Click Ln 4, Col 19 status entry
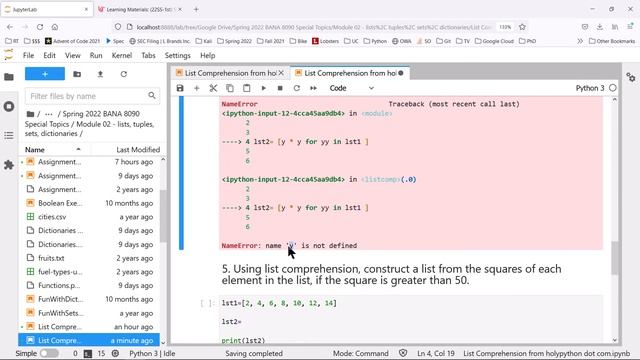Screen dimensions: 640x360 [436, 353]
